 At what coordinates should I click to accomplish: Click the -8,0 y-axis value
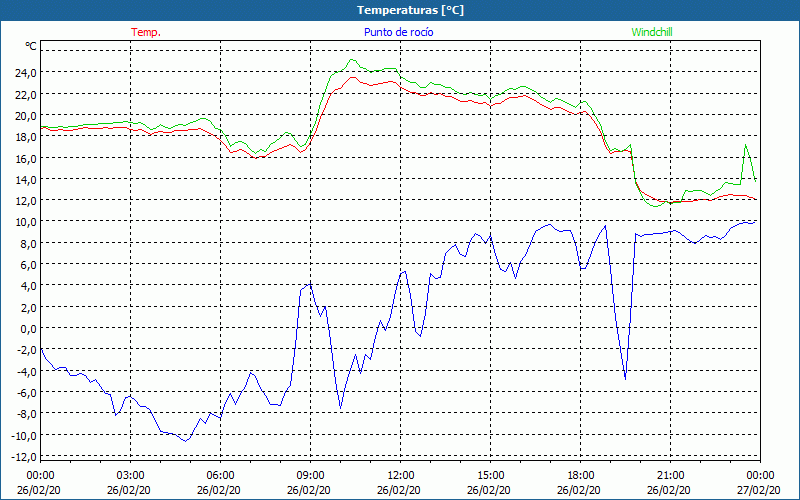point(26,414)
